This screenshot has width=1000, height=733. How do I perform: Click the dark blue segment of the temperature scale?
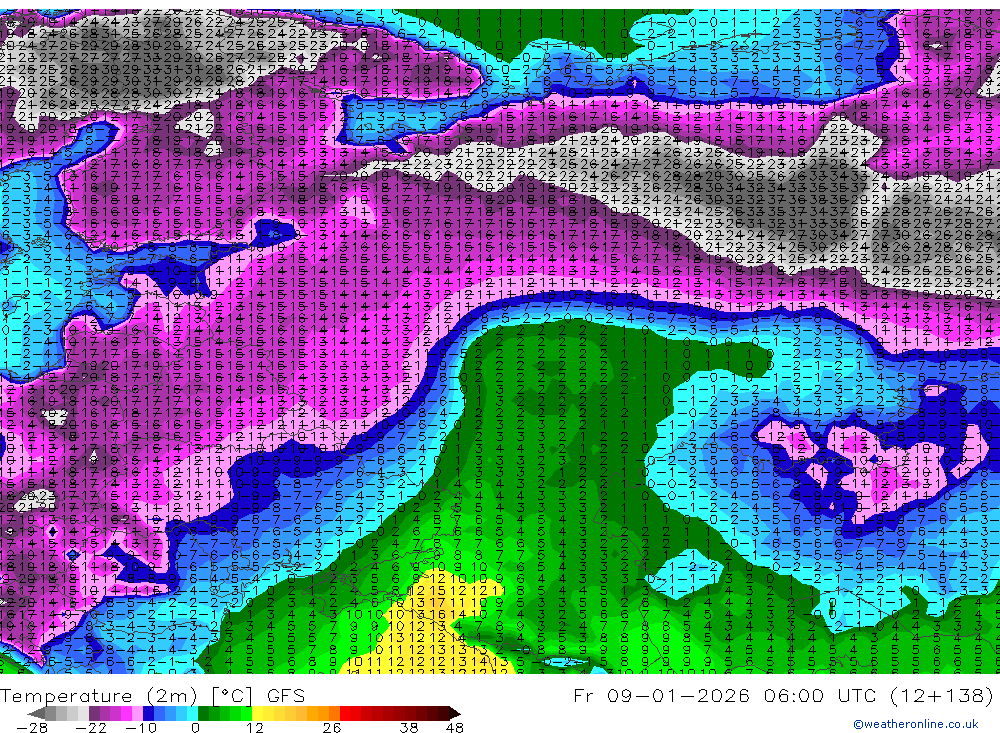pyautogui.click(x=148, y=713)
